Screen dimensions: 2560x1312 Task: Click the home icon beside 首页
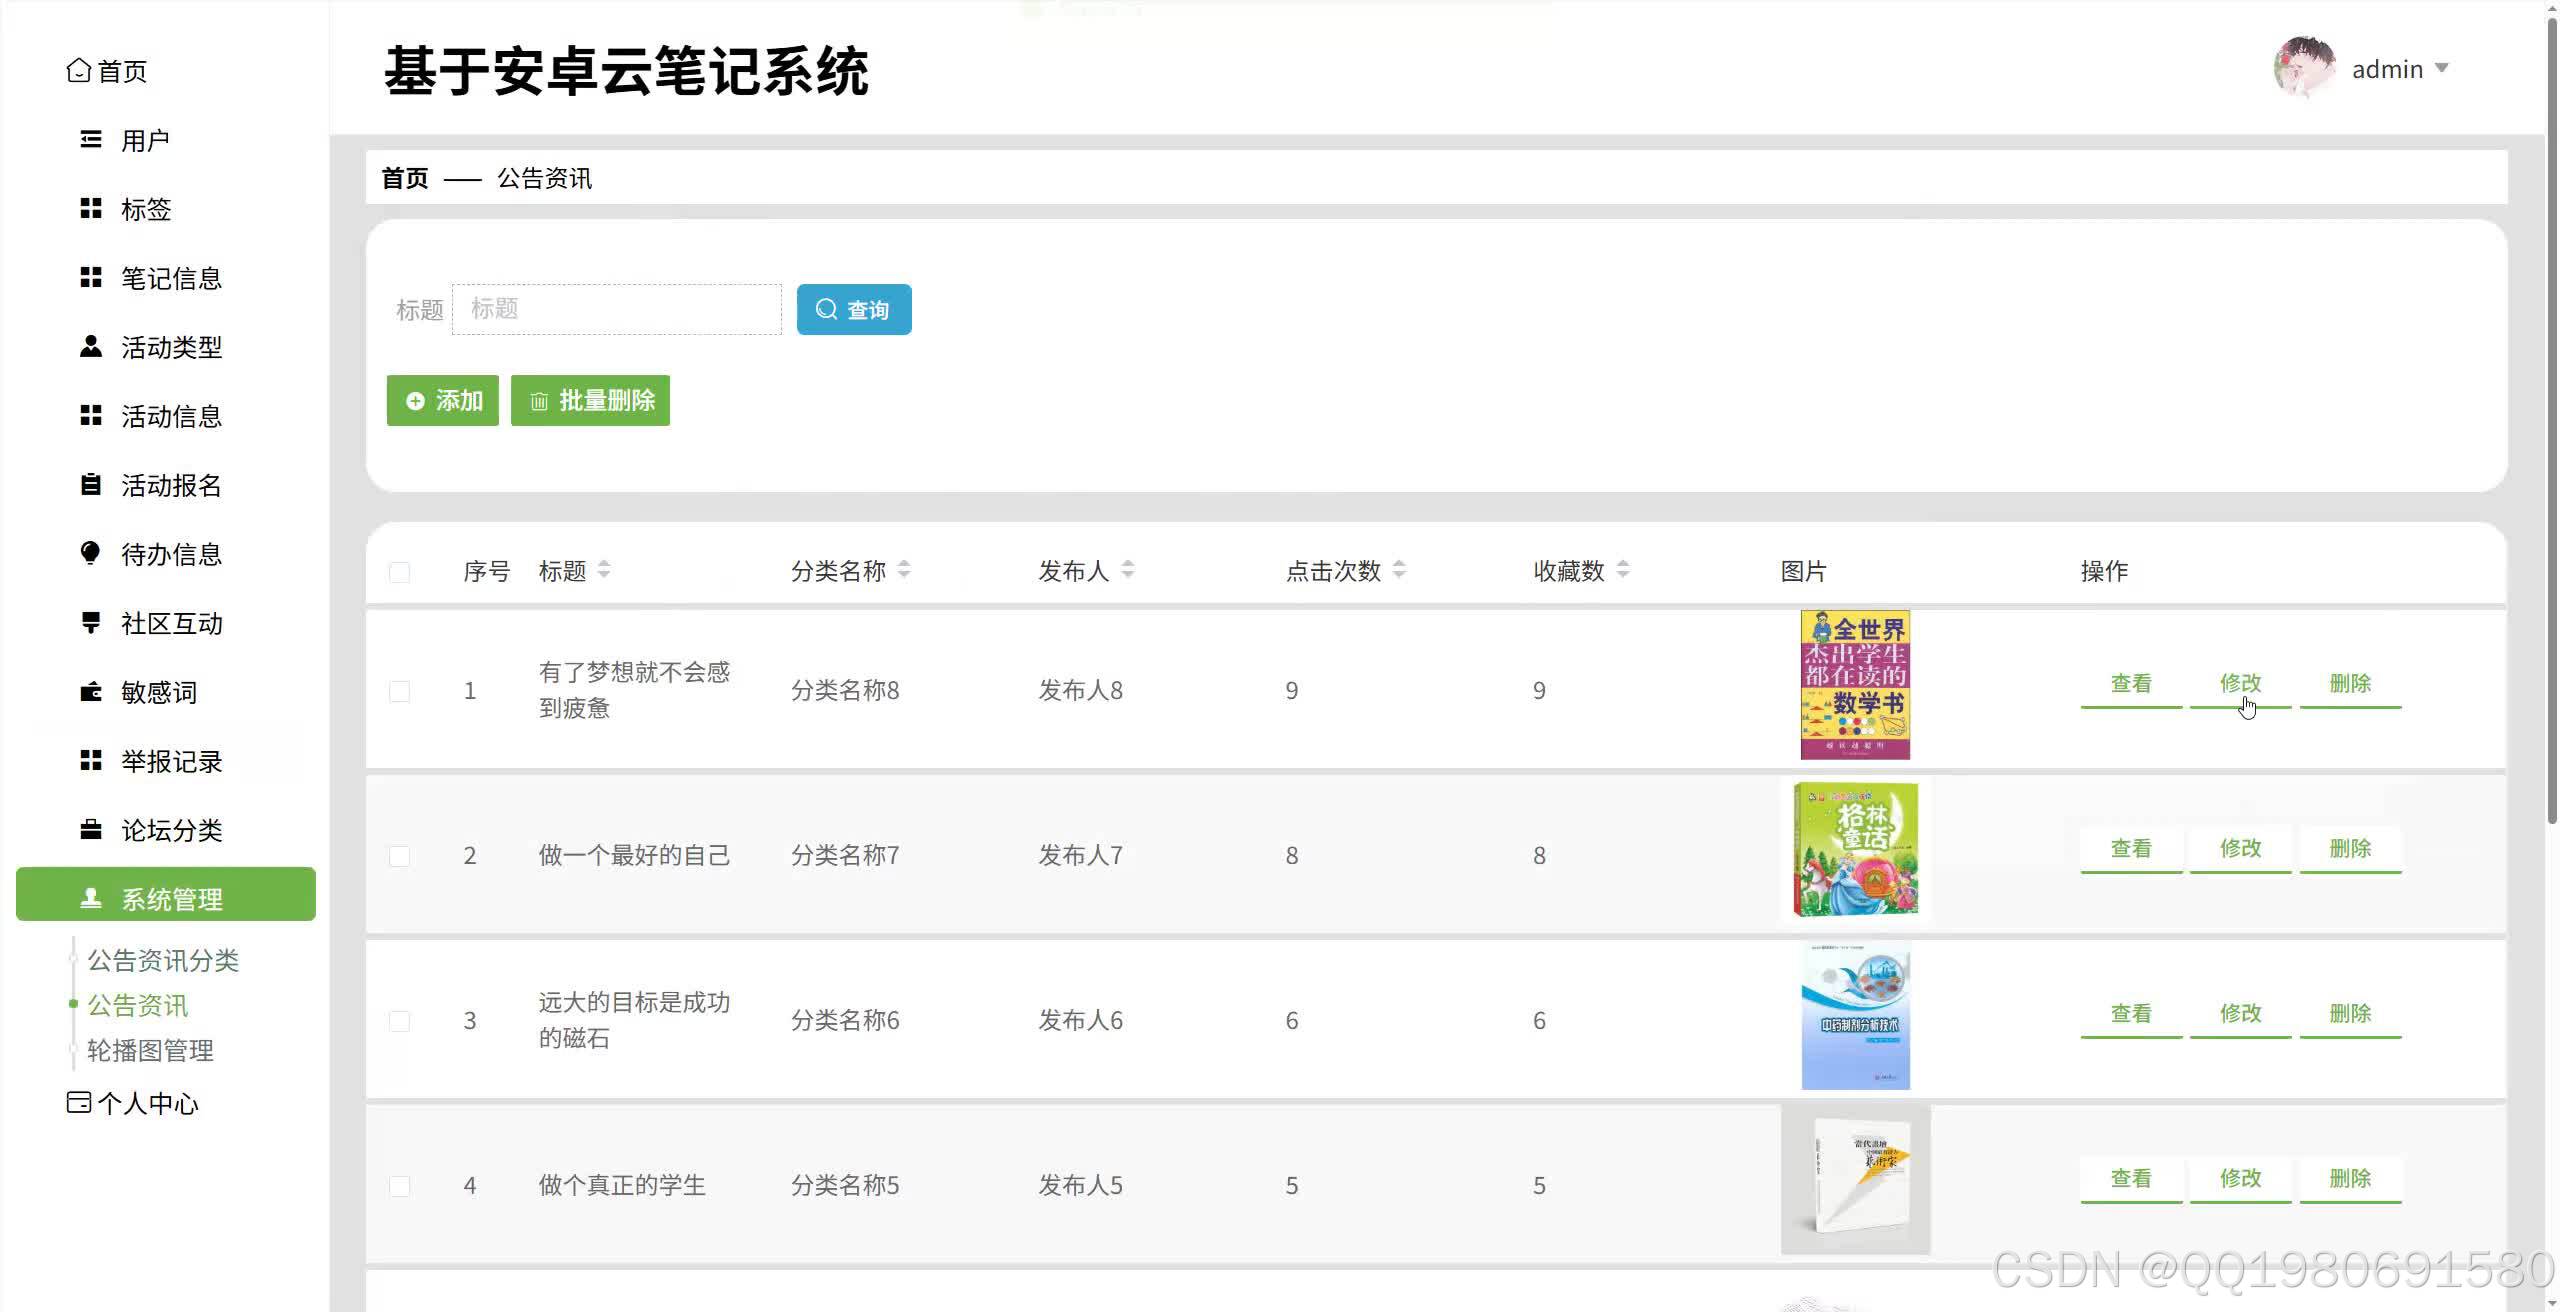[x=78, y=71]
